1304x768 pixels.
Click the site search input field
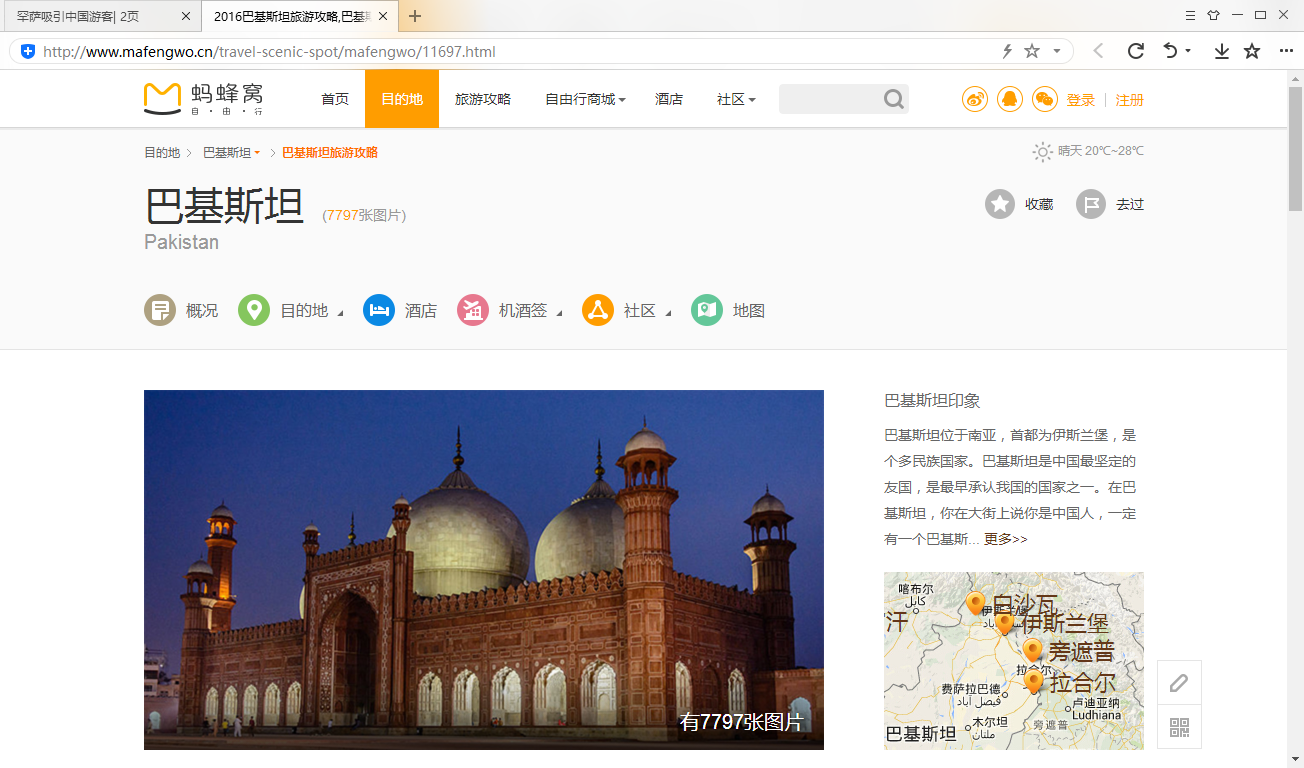830,99
